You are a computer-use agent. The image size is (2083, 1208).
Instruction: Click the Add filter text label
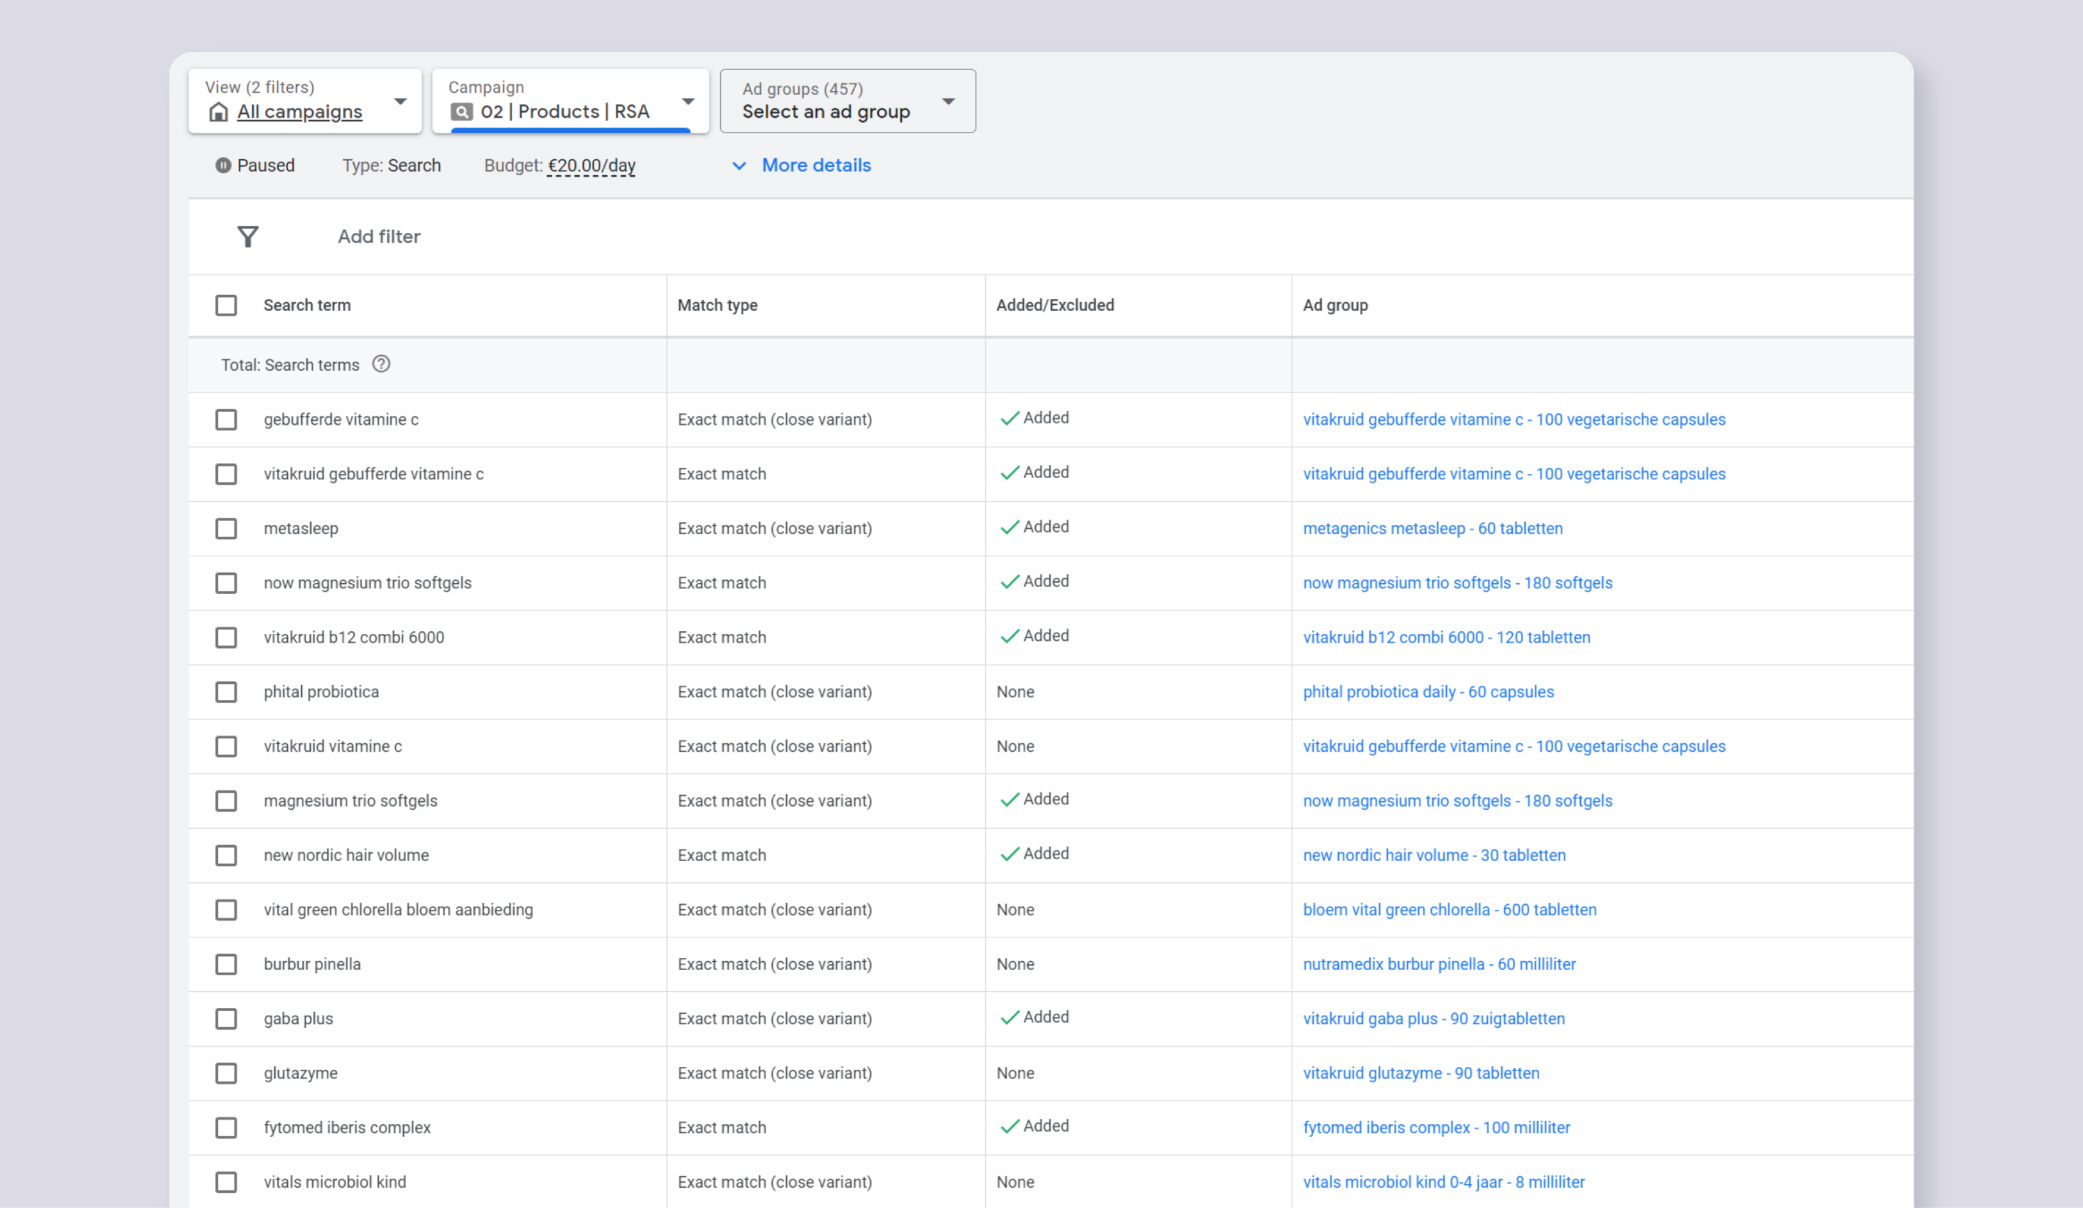[x=378, y=236]
